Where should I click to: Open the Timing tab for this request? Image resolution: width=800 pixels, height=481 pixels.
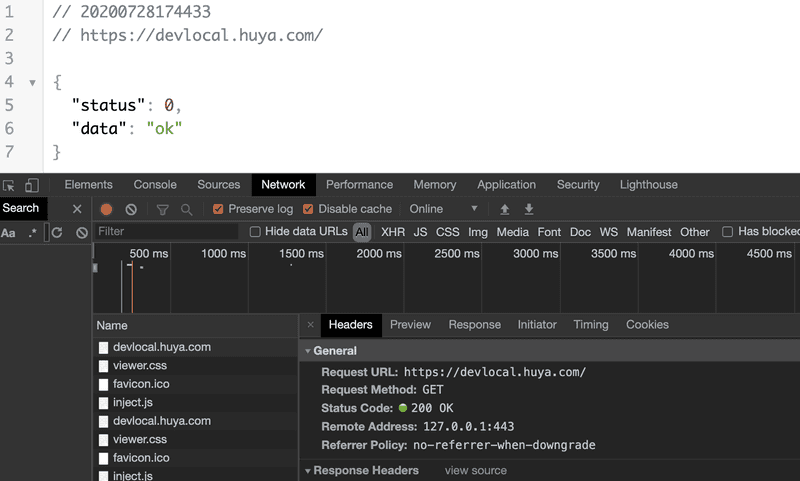pos(590,325)
